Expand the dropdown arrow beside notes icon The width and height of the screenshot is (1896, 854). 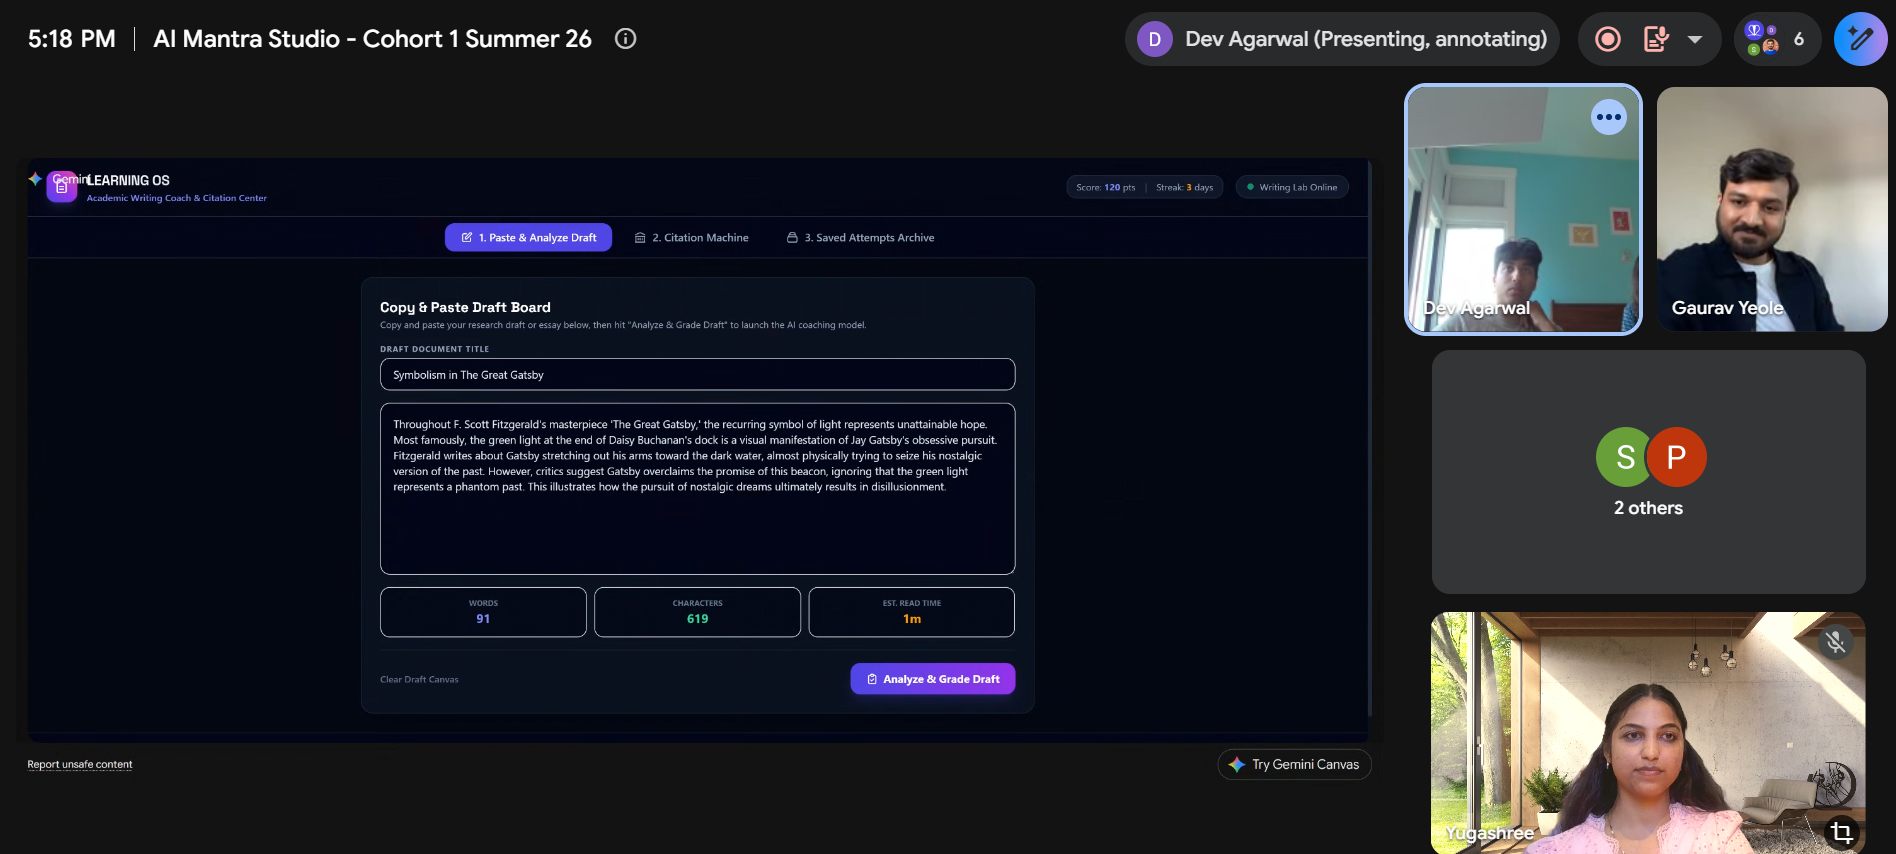click(x=1695, y=39)
